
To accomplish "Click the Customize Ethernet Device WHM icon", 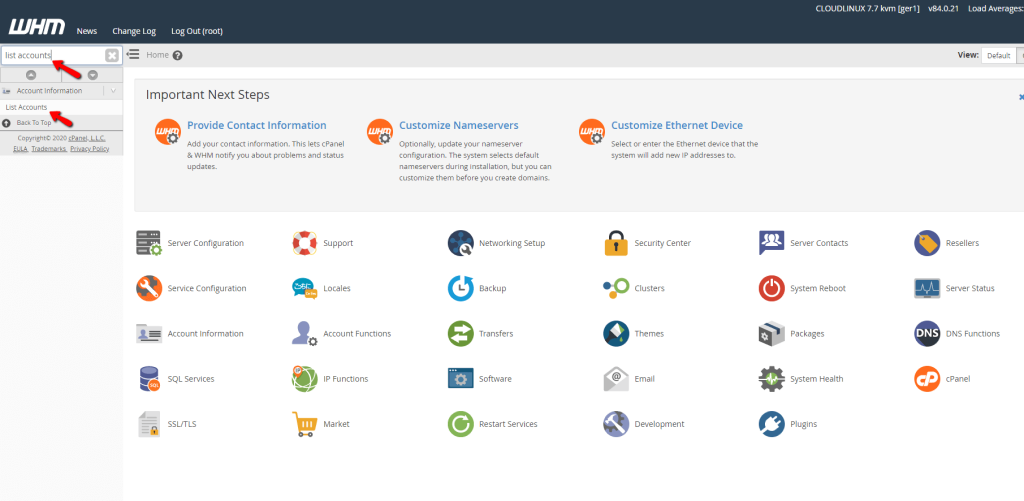I will pos(592,131).
